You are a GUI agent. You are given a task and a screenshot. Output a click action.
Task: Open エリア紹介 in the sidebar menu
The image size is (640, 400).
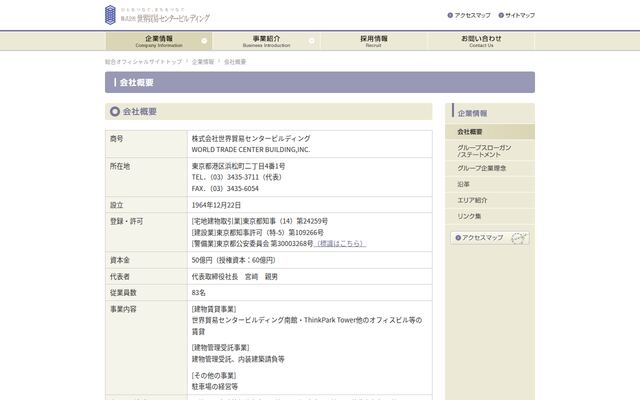coord(490,200)
